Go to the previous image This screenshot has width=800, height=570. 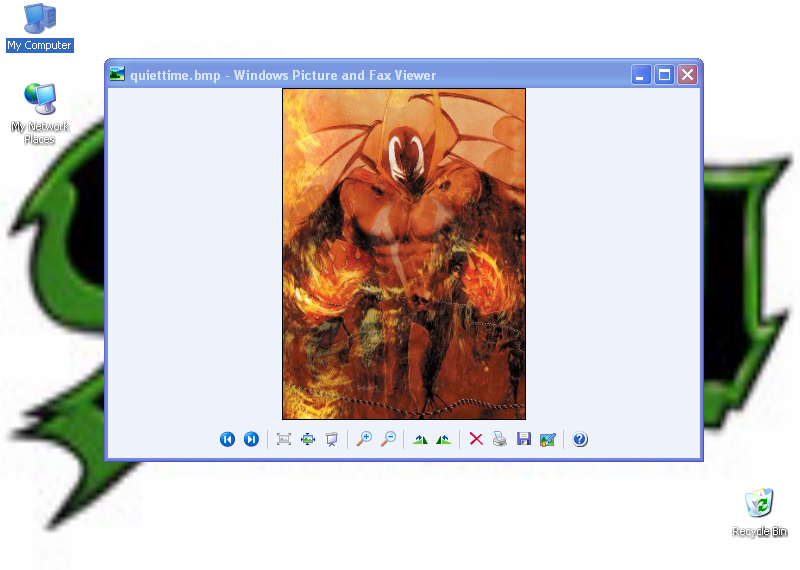pos(228,439)
